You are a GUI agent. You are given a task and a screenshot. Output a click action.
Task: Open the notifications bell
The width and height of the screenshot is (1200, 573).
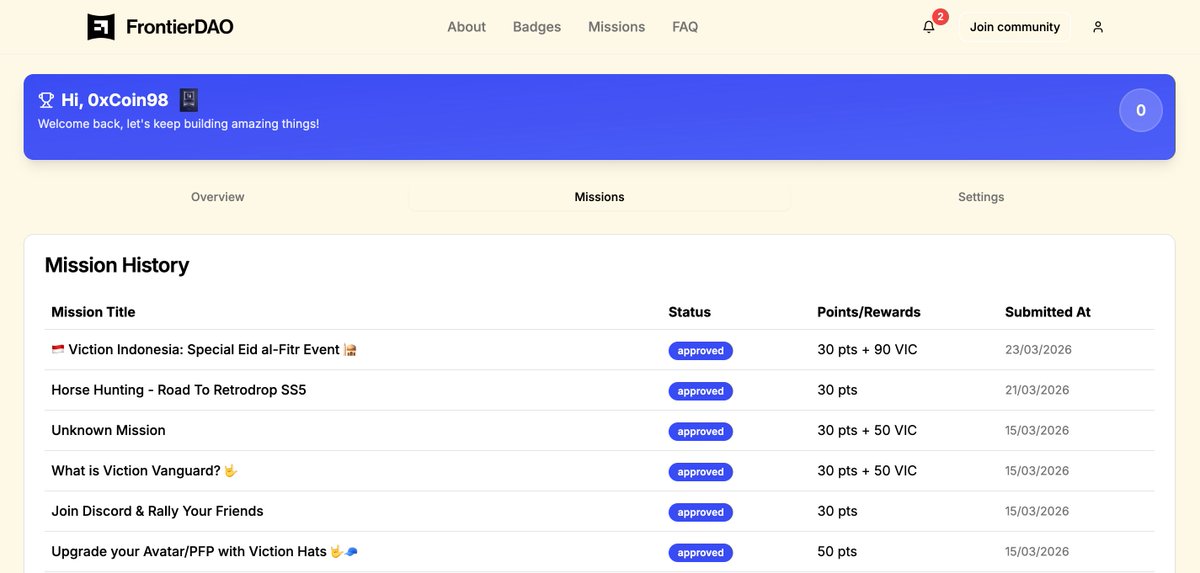click(x=929, y=27)
